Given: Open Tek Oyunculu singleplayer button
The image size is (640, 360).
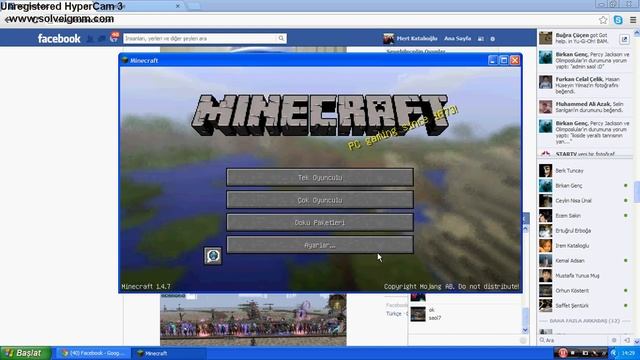Looking at the screenshot, I should [320, 178].
